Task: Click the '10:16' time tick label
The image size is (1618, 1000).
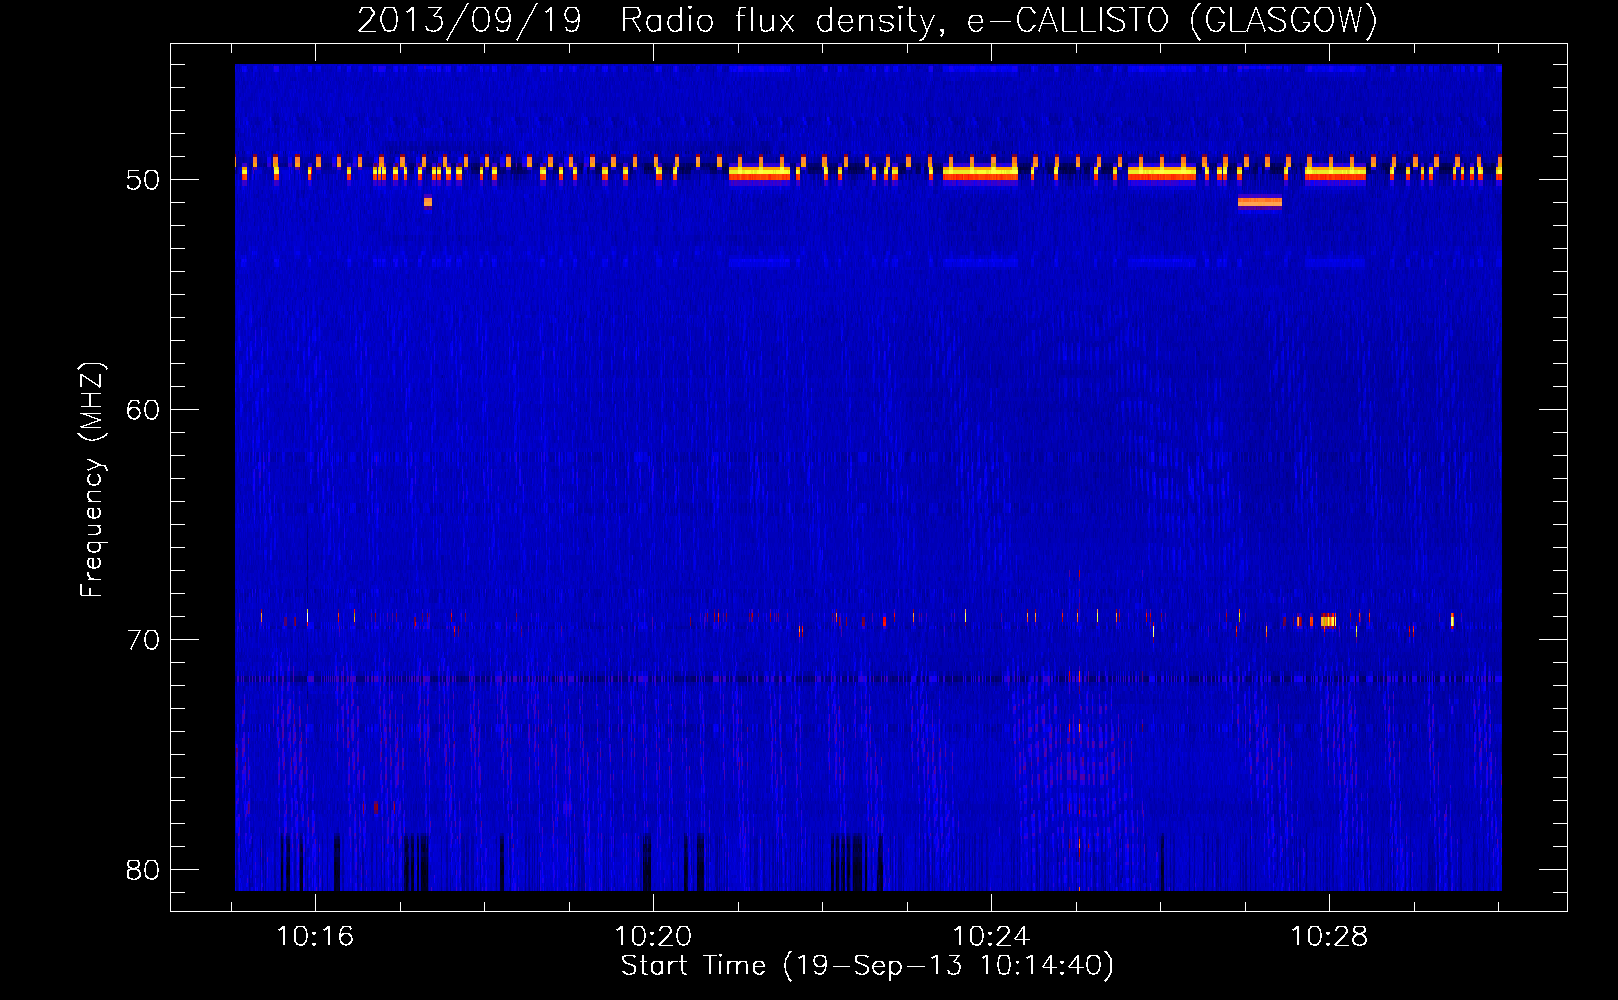Action: pos(315,937)
